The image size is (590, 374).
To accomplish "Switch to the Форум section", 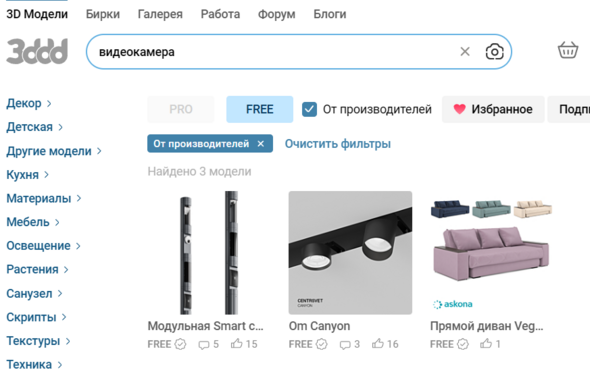I will pos(277,14).
